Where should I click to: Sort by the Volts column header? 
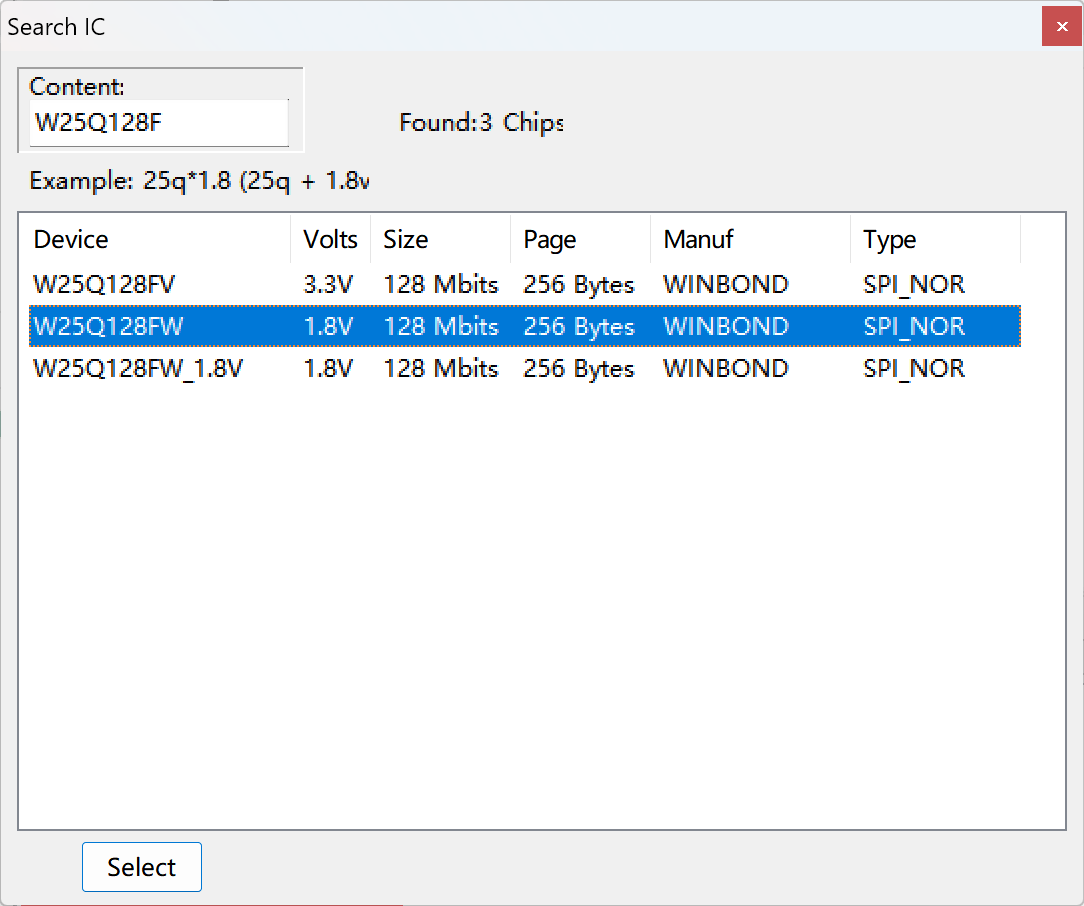(330, 239)
